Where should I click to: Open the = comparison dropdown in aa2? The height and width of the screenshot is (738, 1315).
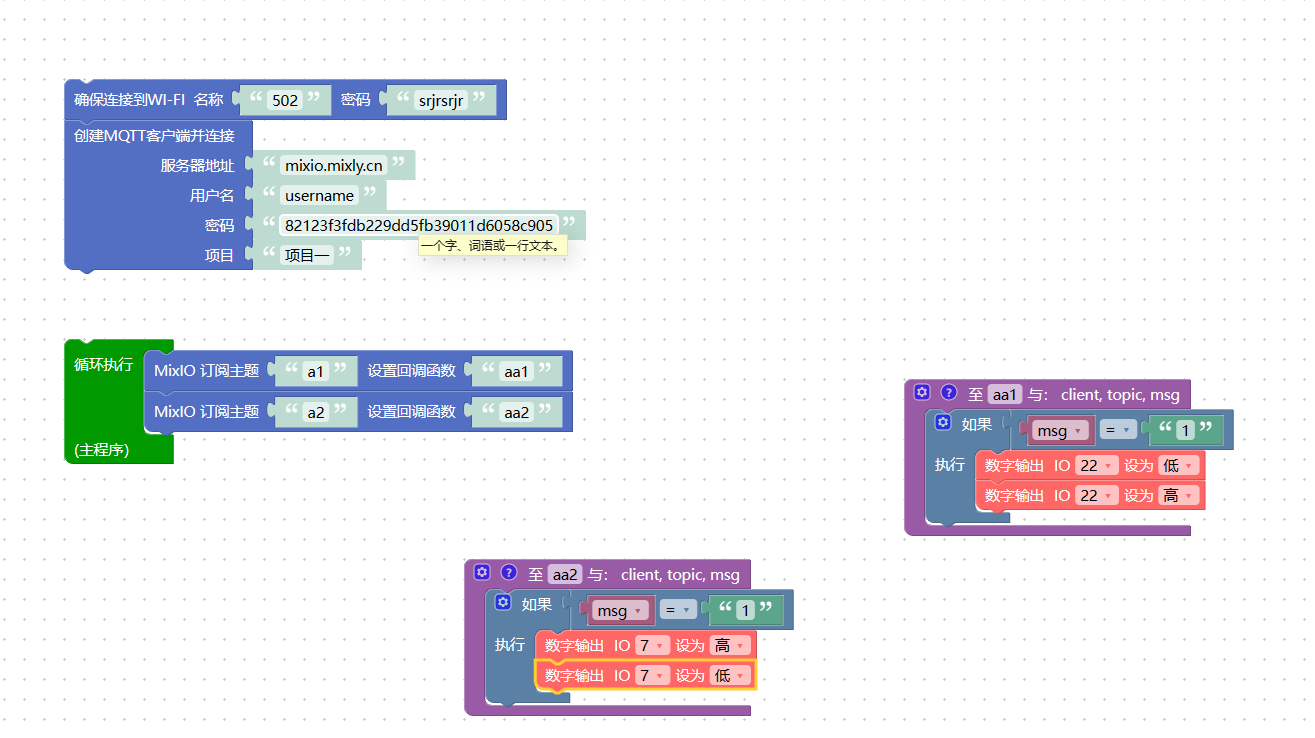pyautogui.click(x=678, y=610)
